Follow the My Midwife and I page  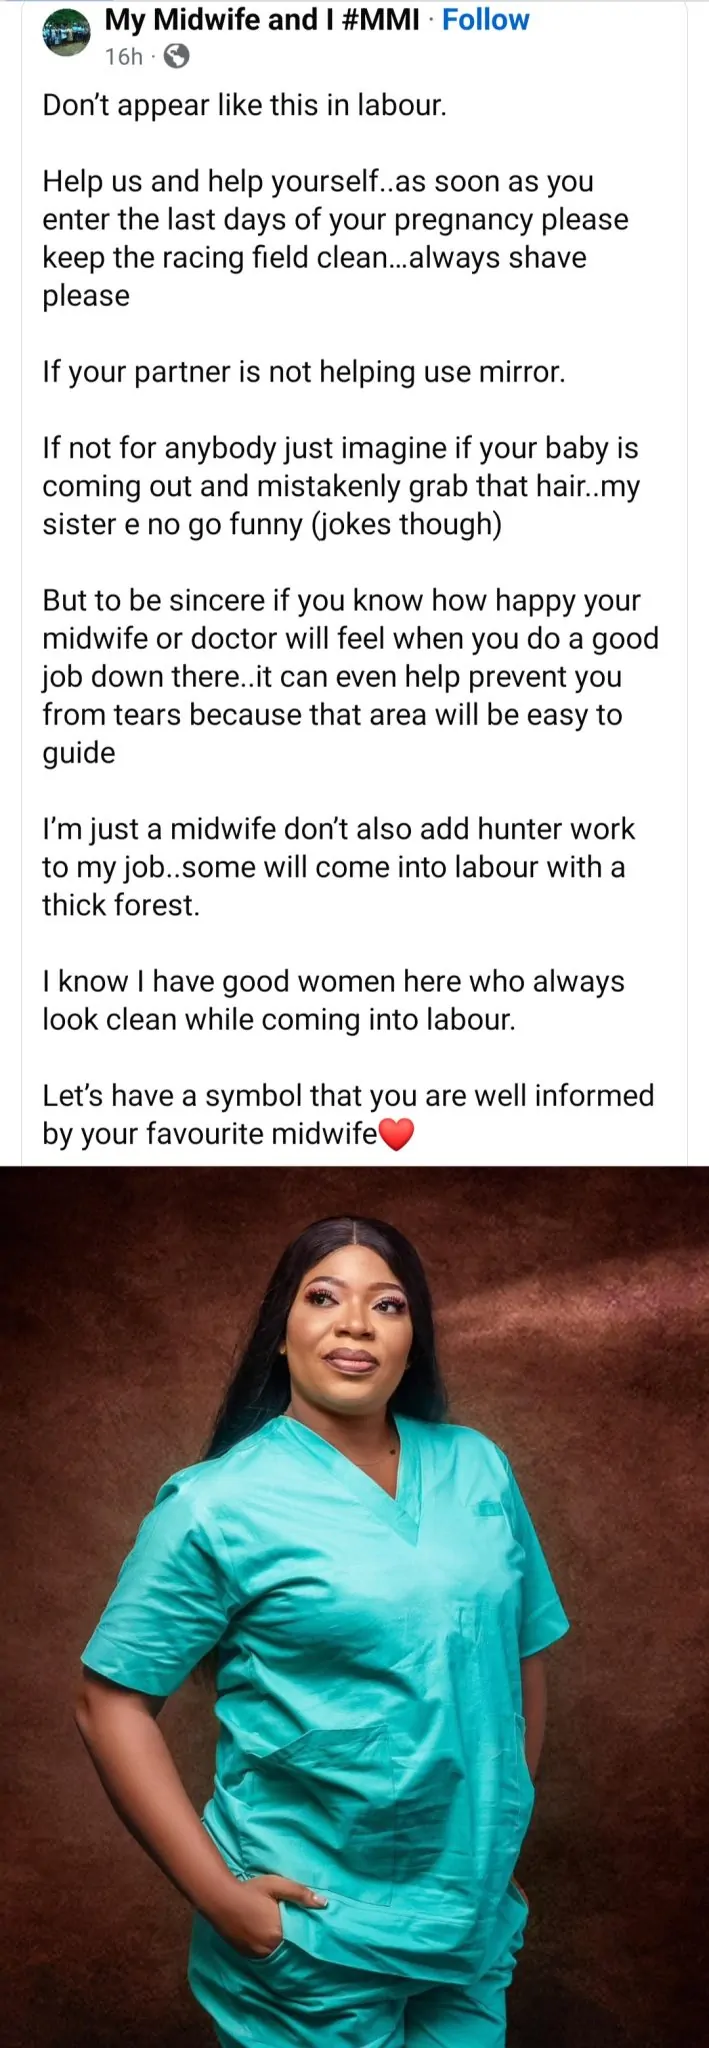coord(486,19)
